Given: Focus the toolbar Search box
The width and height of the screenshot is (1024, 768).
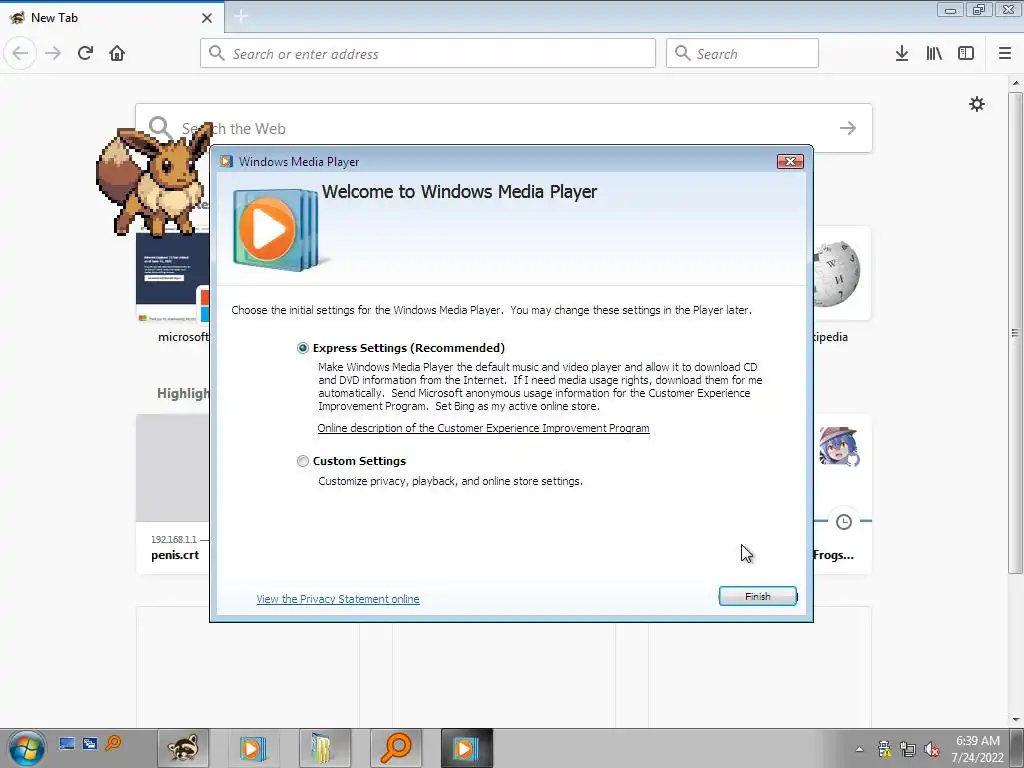Looking at the screenshot, I should [742, 54].
